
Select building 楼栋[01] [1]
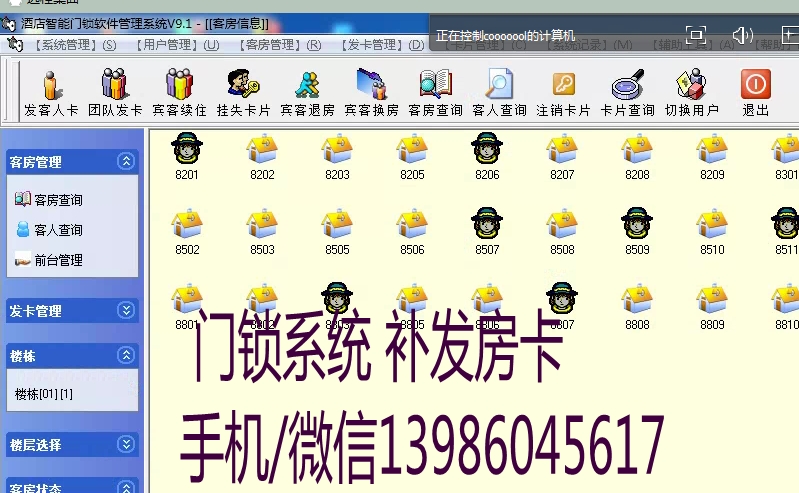(44, 394)
